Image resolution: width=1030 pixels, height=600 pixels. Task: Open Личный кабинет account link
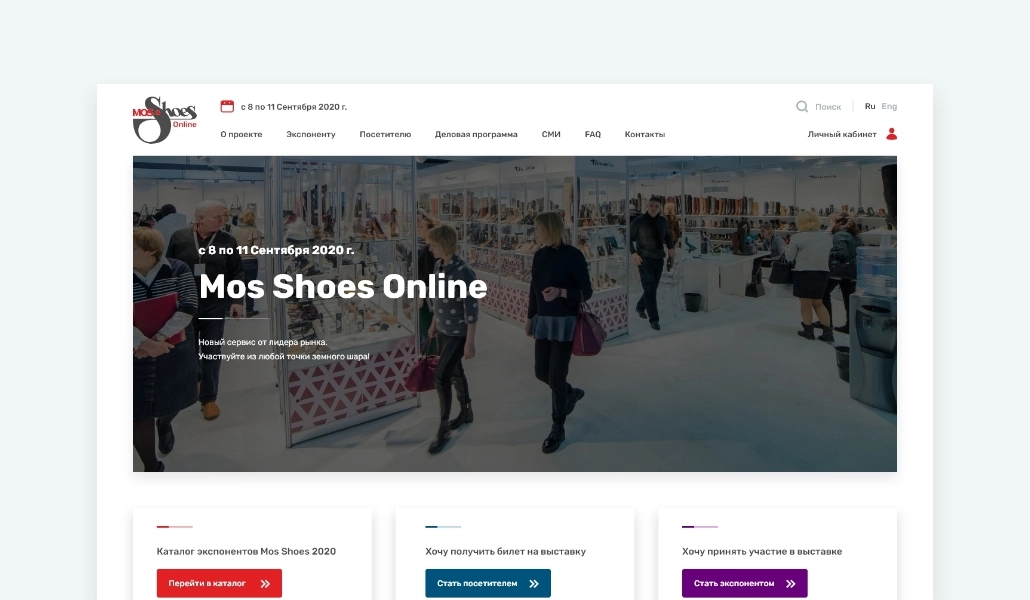pos(842,134)
